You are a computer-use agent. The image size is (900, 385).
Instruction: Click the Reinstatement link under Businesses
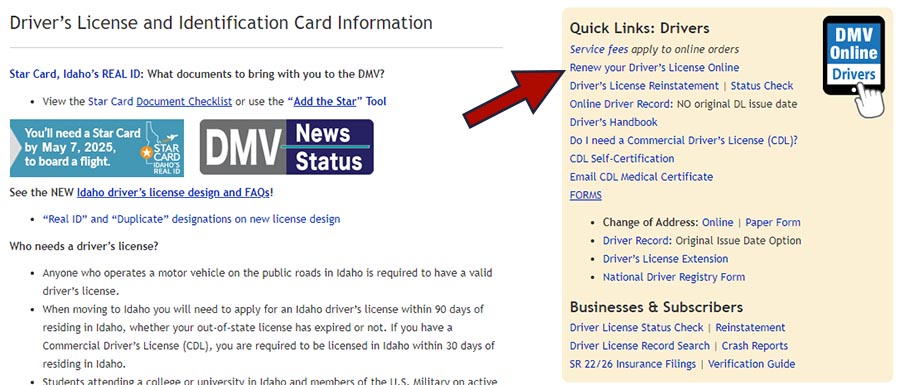750,328
